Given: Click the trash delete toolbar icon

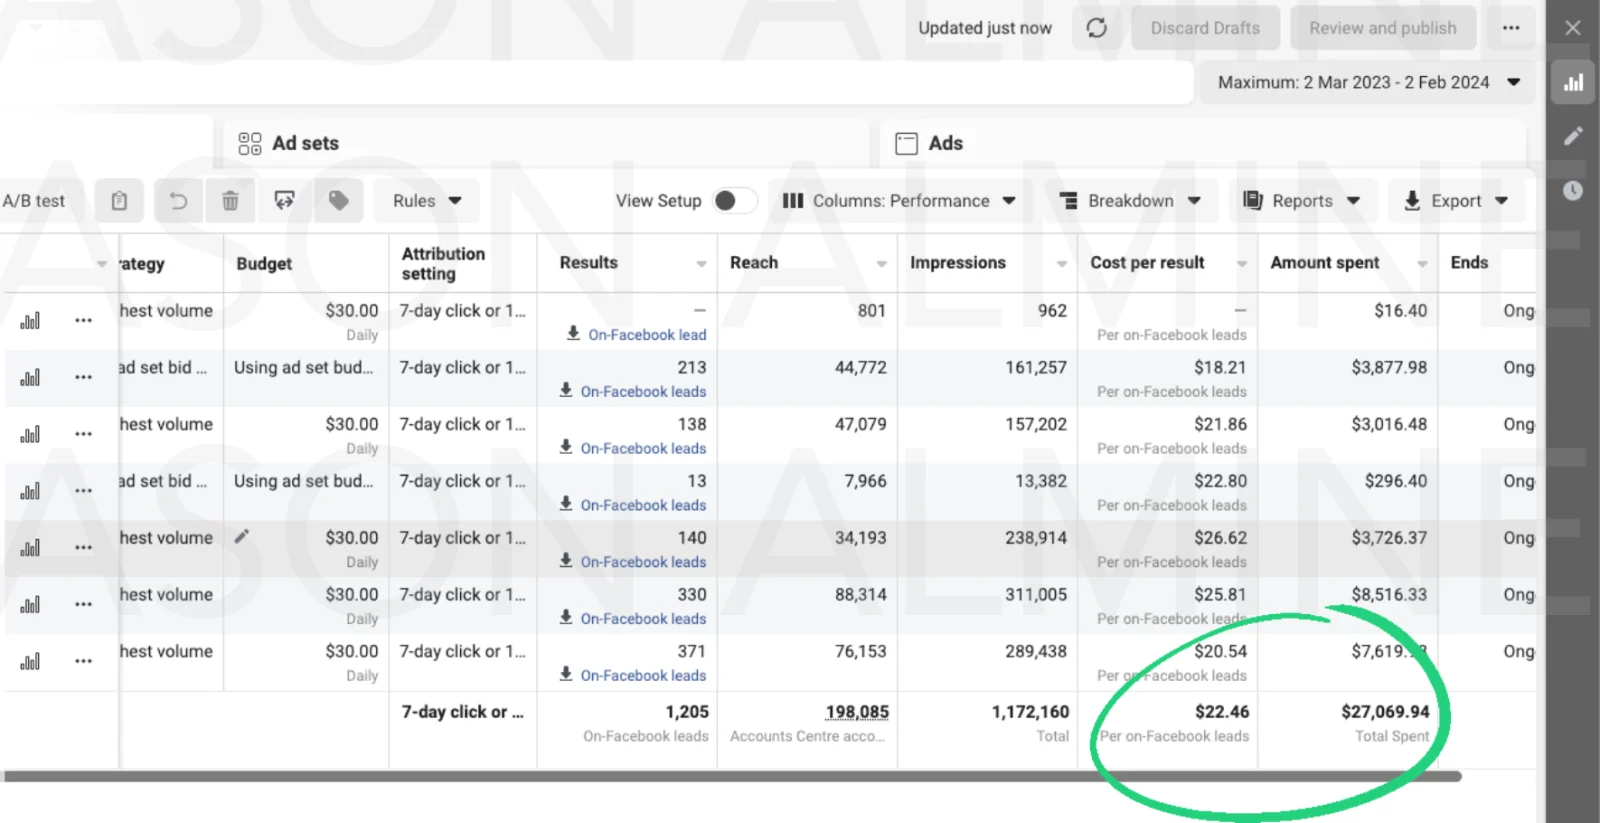Looking at the screenshot, I should click(230, 201).
